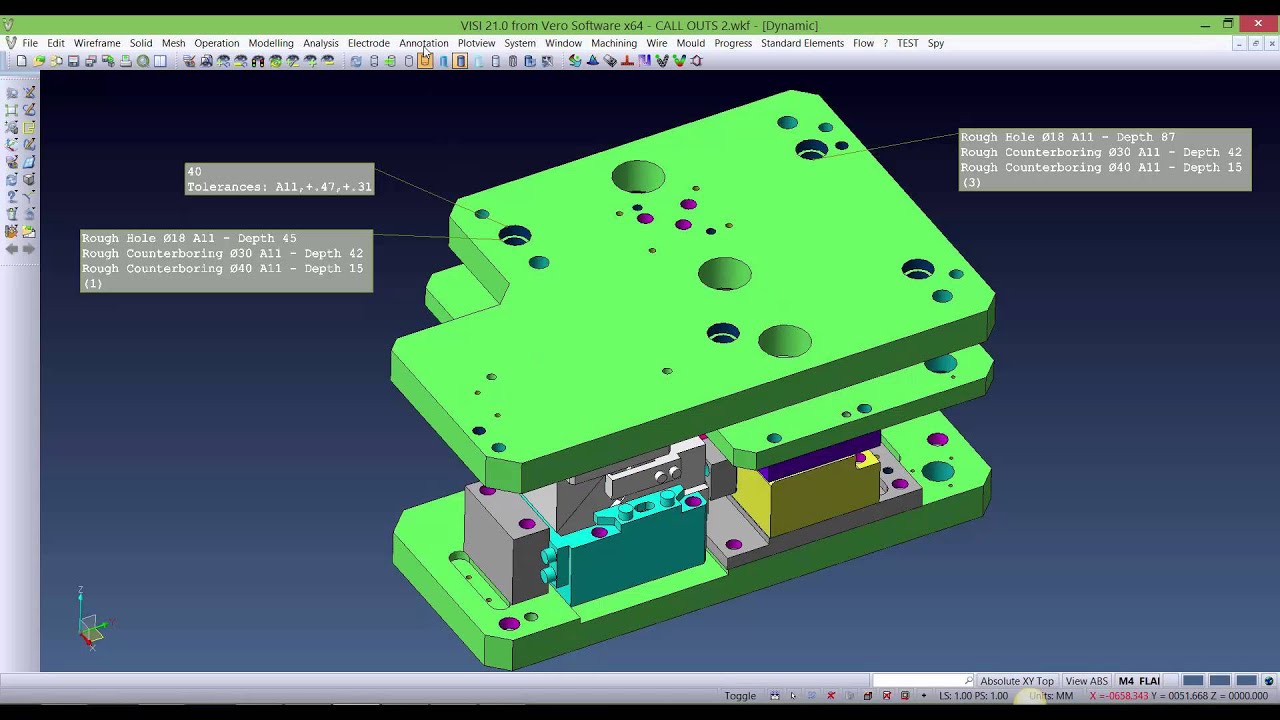Click the magnifier icon in status search field
The width and height of the screenshot is (1280, 720).
point(968,681)
